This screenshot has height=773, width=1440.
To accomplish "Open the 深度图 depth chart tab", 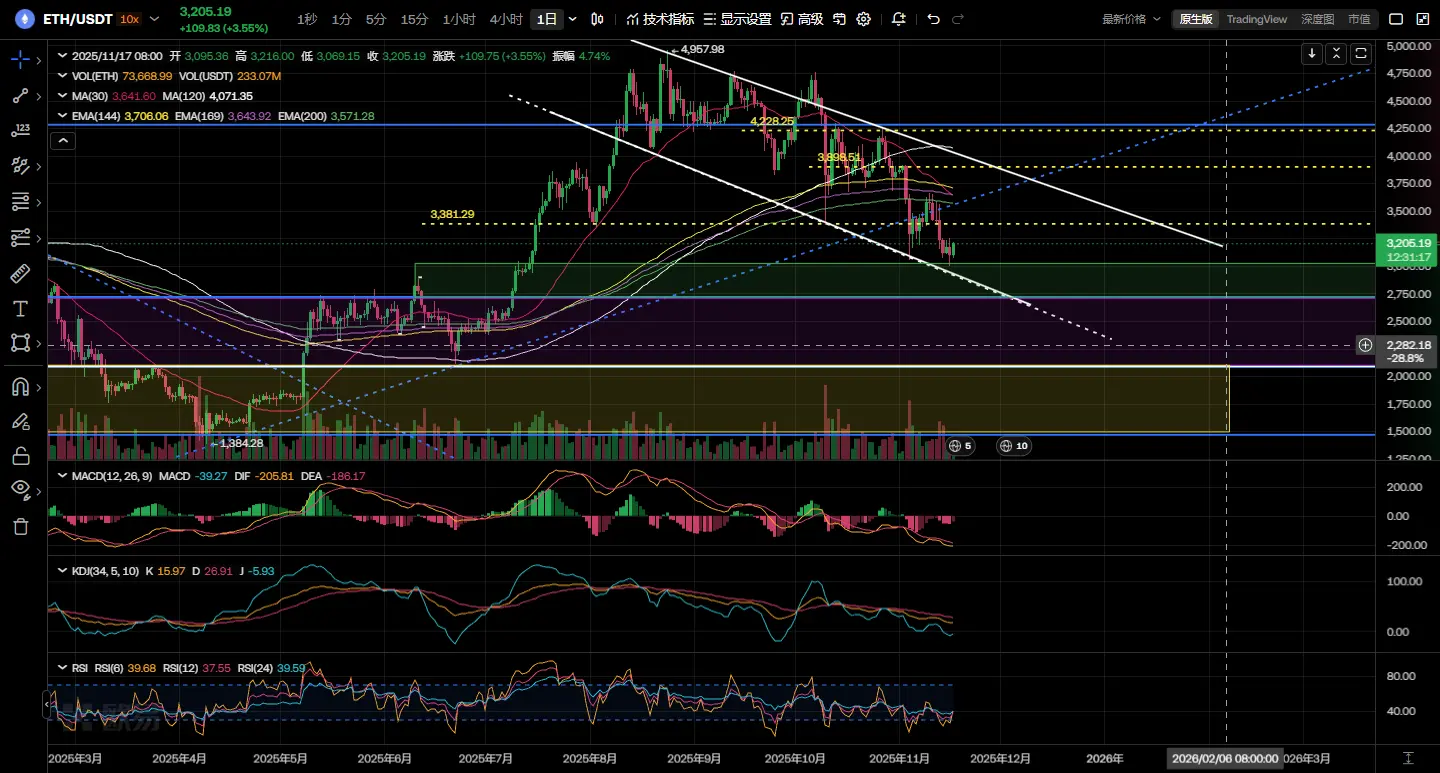I will [x=1318, y=19].
